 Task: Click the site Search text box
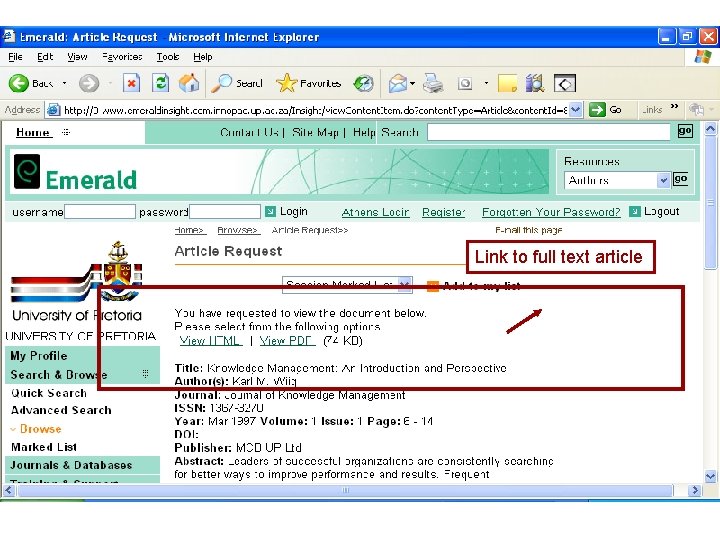tap(548, 132)
